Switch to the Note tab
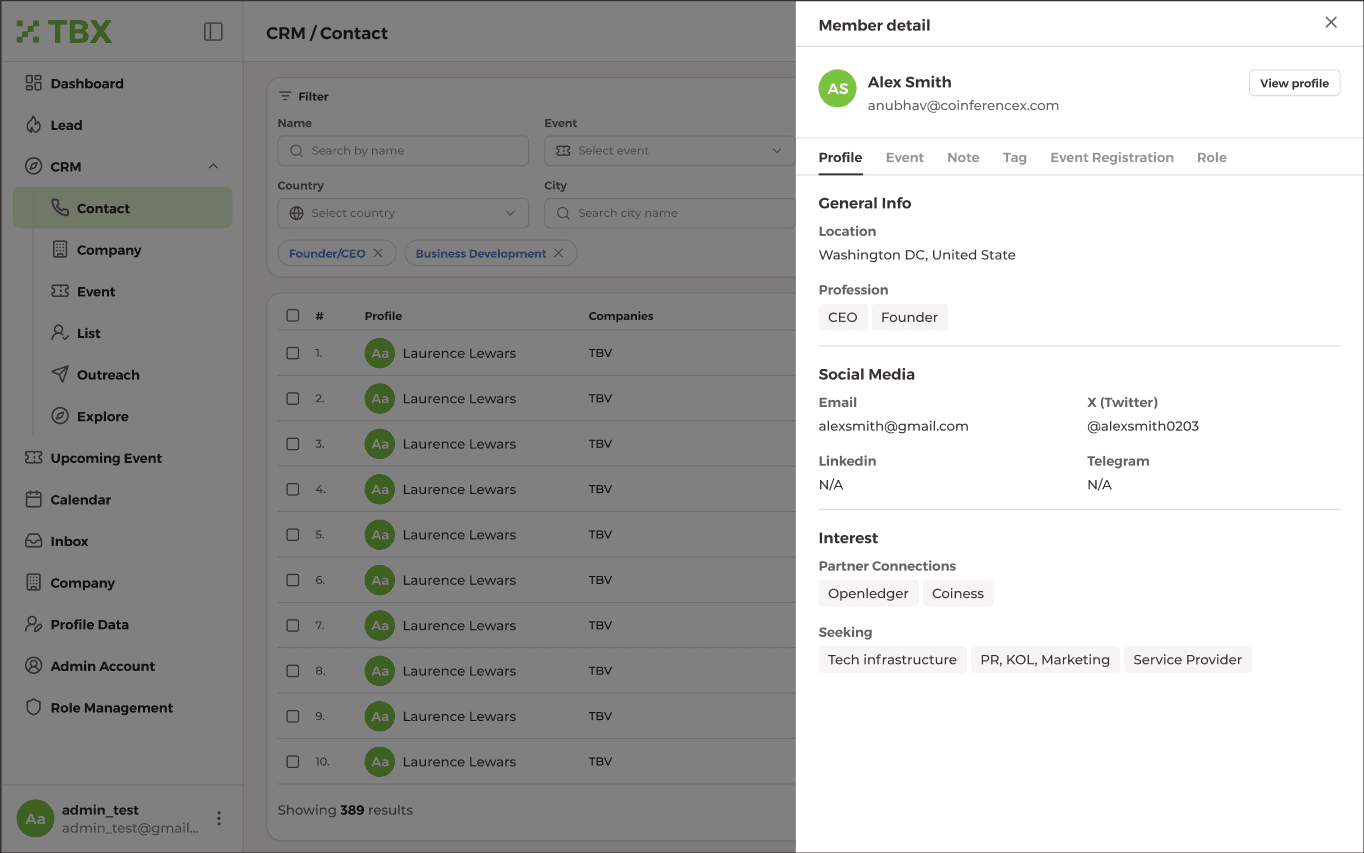 [x=963, y=157]
